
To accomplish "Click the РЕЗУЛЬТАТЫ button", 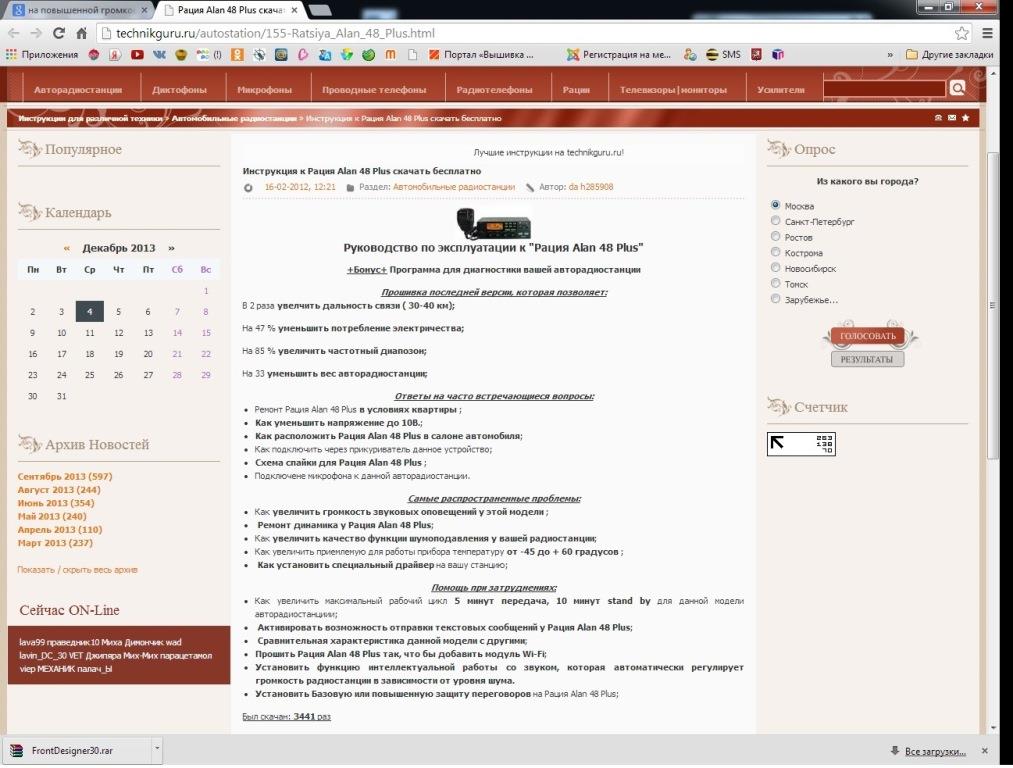I will [867, 359].
